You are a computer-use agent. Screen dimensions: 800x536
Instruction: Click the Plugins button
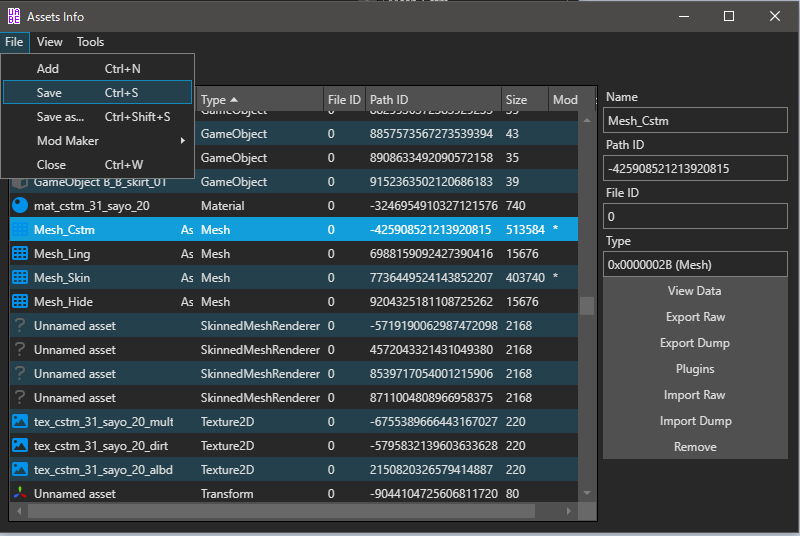pyautogui.click(x=695, y=369)
